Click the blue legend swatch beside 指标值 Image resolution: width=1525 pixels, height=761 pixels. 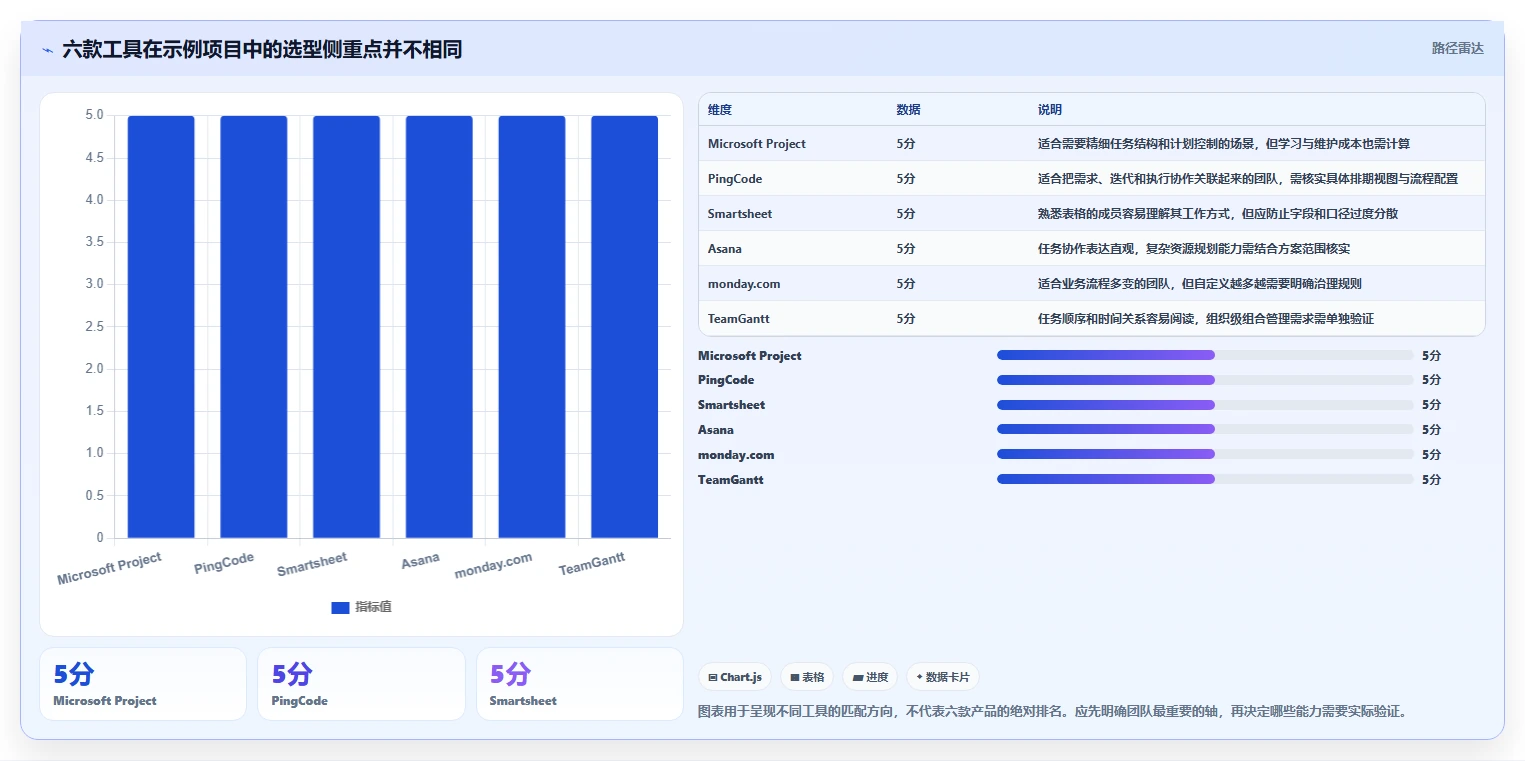[340, 607]
